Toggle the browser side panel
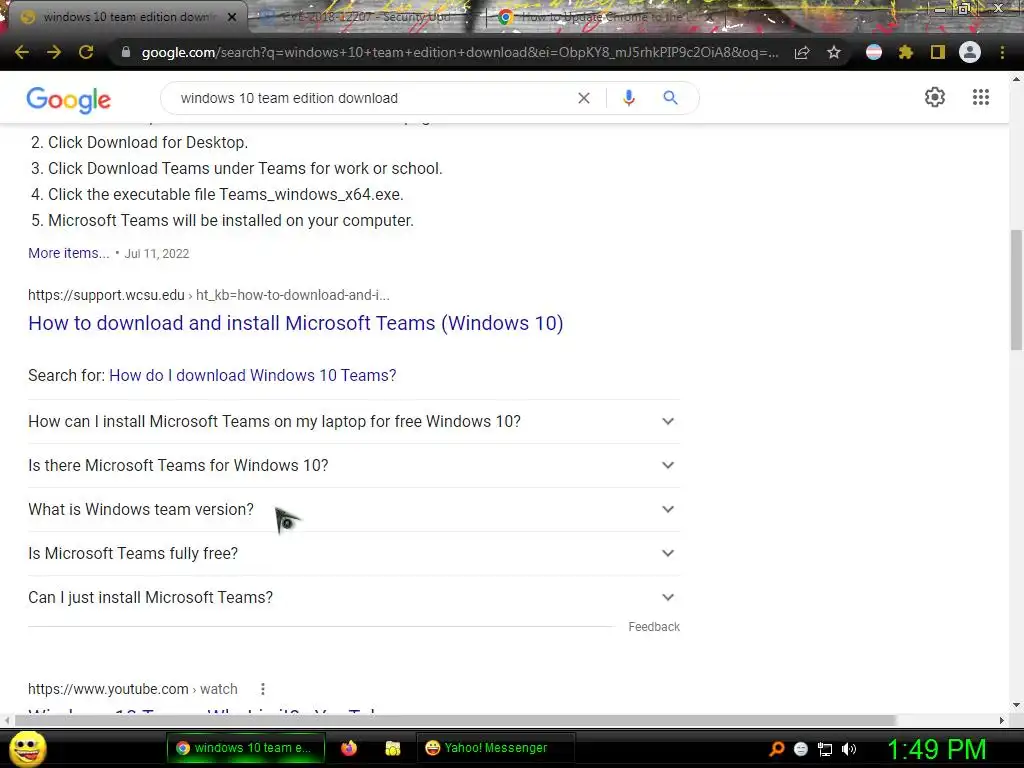 point(938,52)
